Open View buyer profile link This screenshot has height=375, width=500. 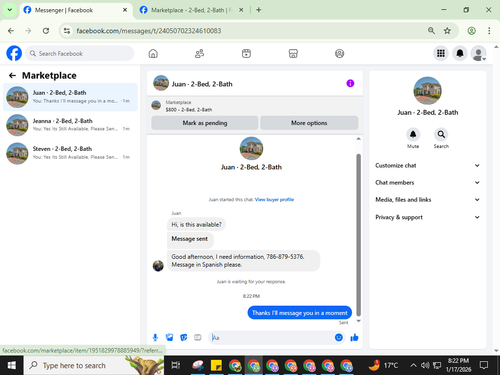pyautogui.click(x=274, y=200)
